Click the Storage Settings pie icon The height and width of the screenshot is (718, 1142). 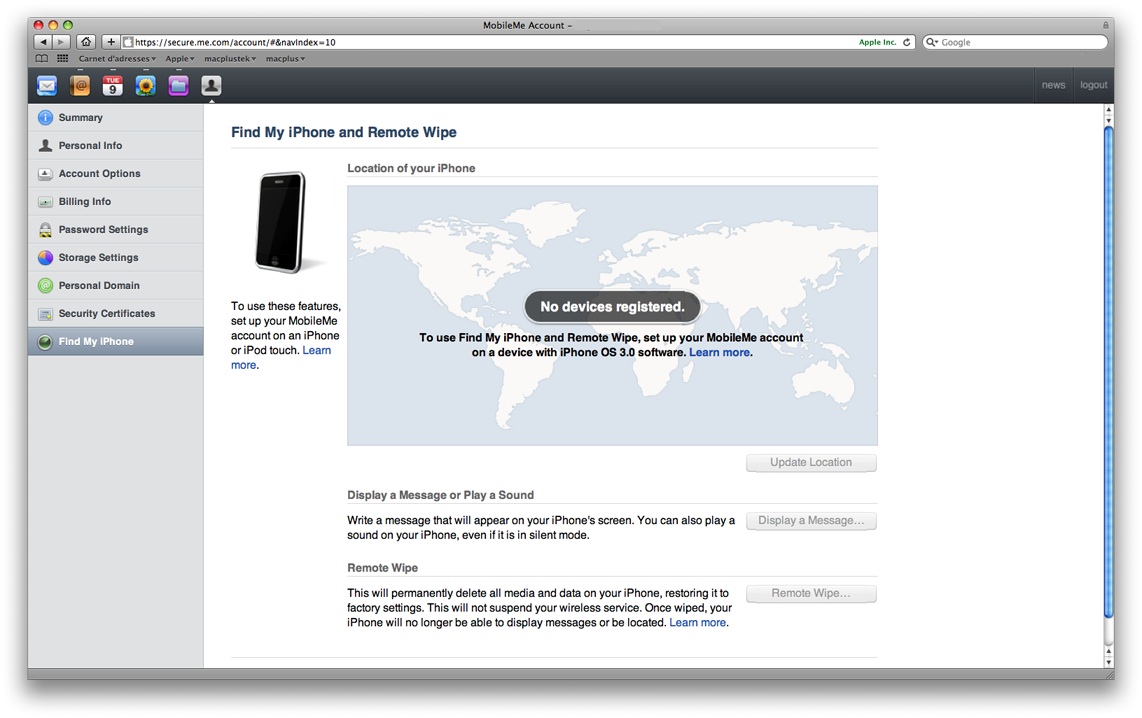pyautogui.click(x=45, y=258)
